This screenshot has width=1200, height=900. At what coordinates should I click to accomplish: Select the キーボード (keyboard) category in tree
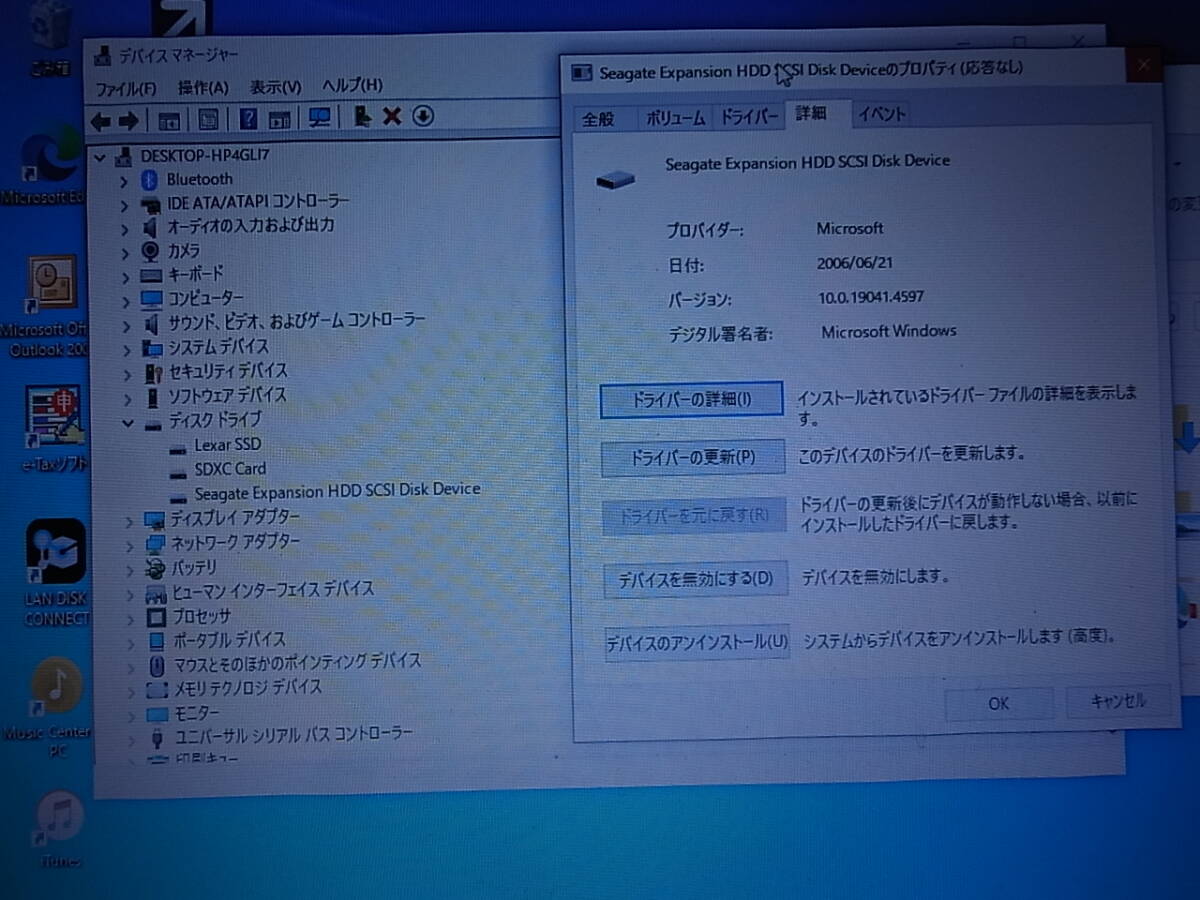pyautogui.click(x=195, y=274)
